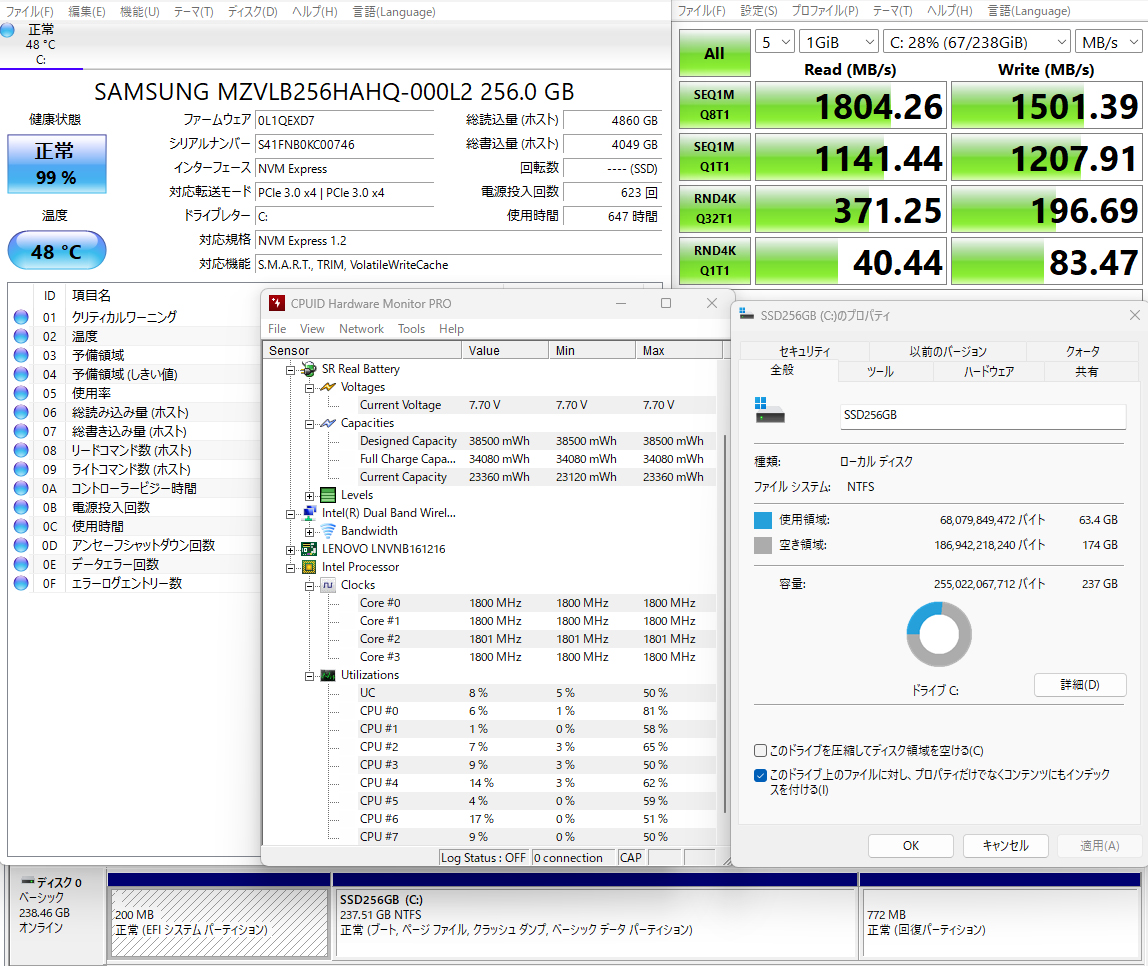1148x966 pixels.
Task: Click the SSD256GB volume name field
Action: coord(983,415)
